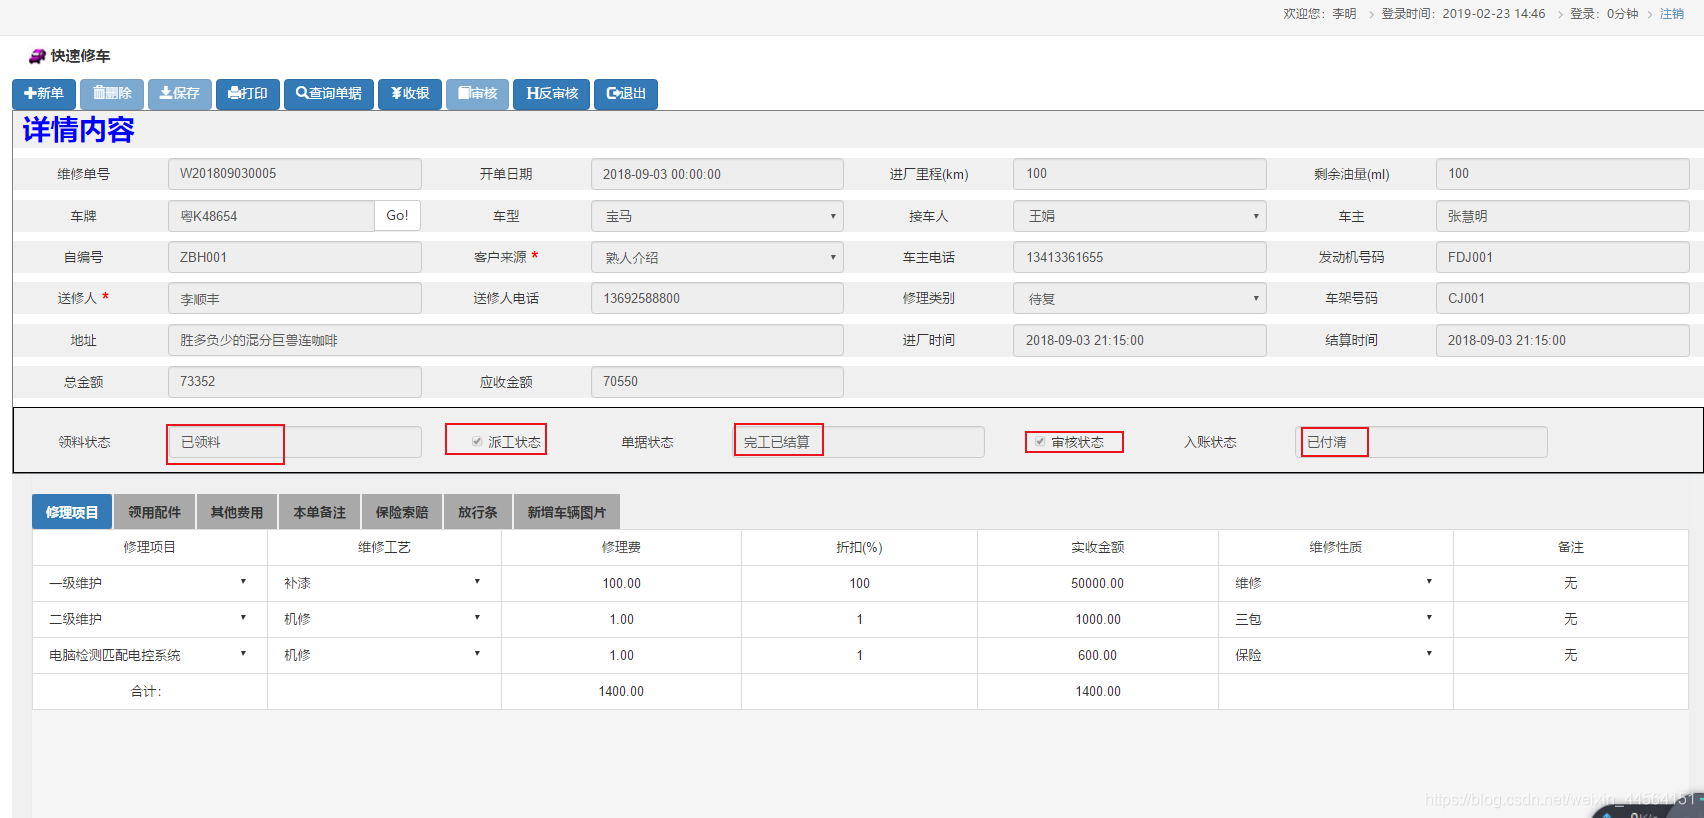Click the 反审核 reverse audit button
This screenshot has height=818, width=1704.
pos(552,93)
